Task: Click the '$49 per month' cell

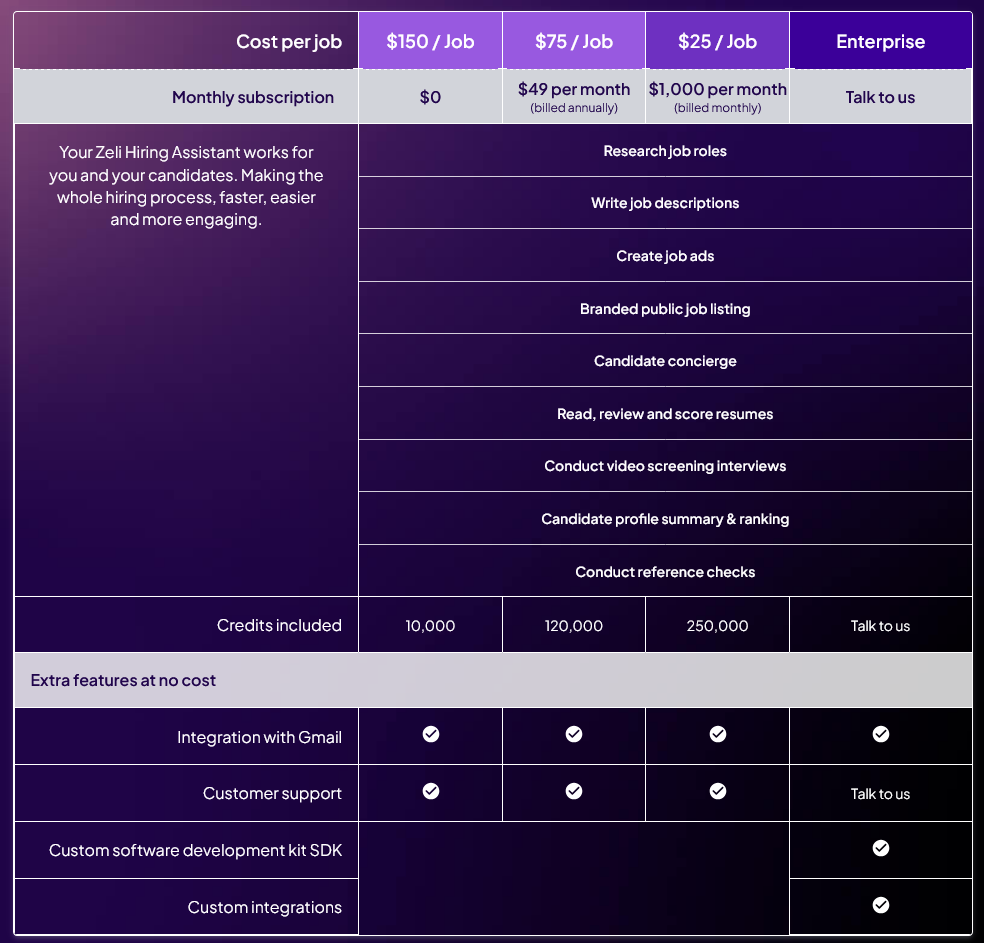Action: click(574, 97)
